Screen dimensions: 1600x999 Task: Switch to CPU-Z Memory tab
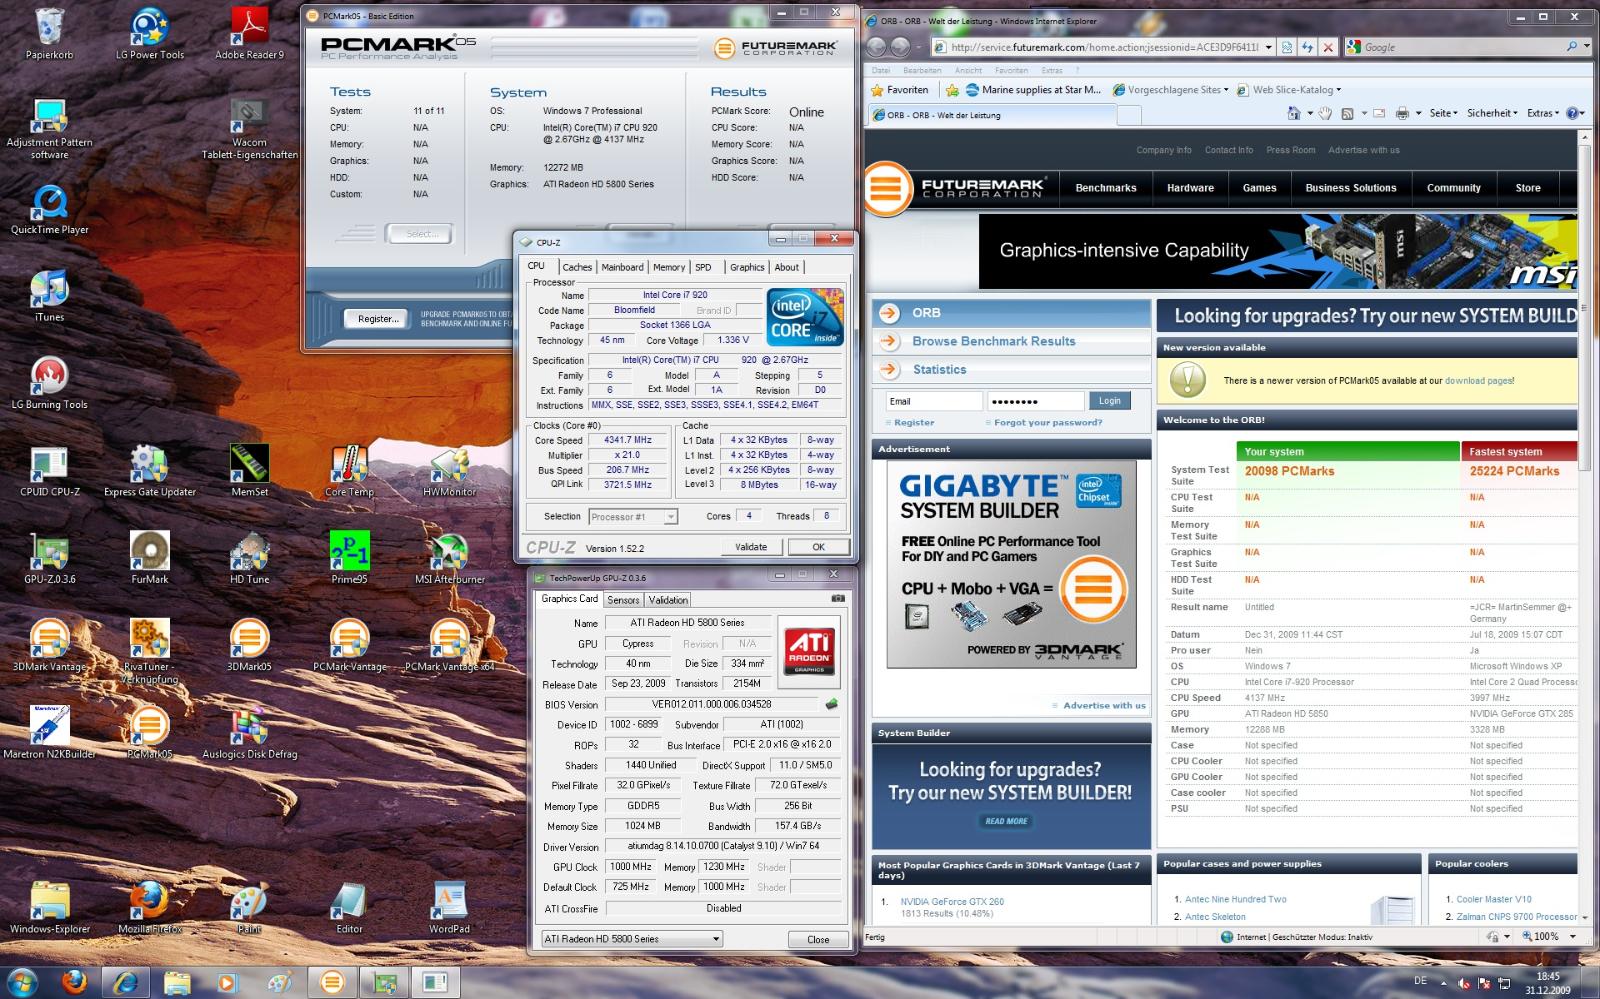click(x=669, y=267)
